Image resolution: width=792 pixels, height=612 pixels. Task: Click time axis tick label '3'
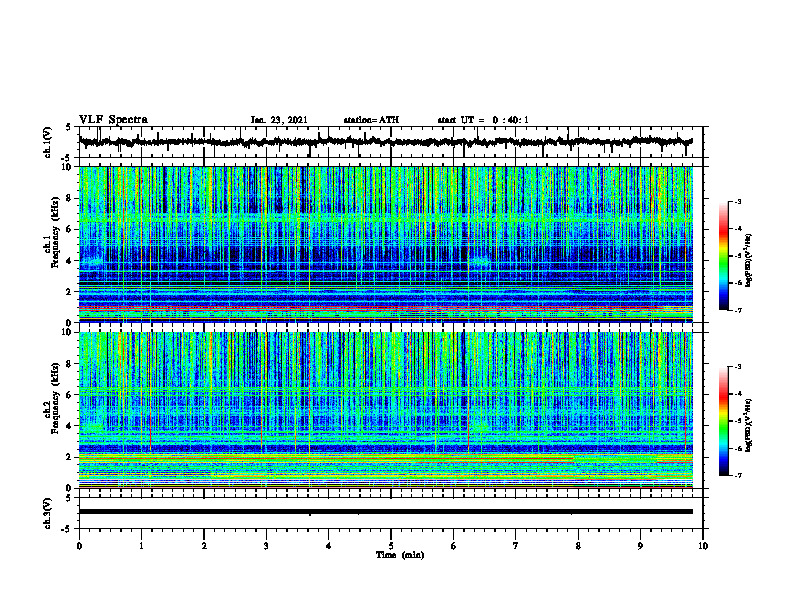pos(266,546)
